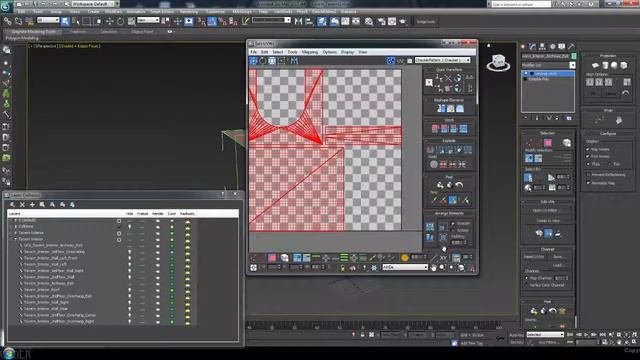
Task: Click the Collisions layer color swatch
Action: (172, 227)
